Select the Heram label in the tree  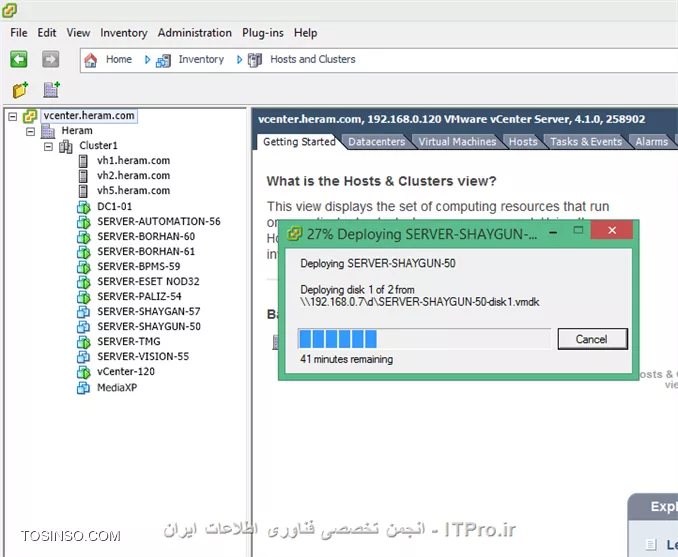(77, 131)
